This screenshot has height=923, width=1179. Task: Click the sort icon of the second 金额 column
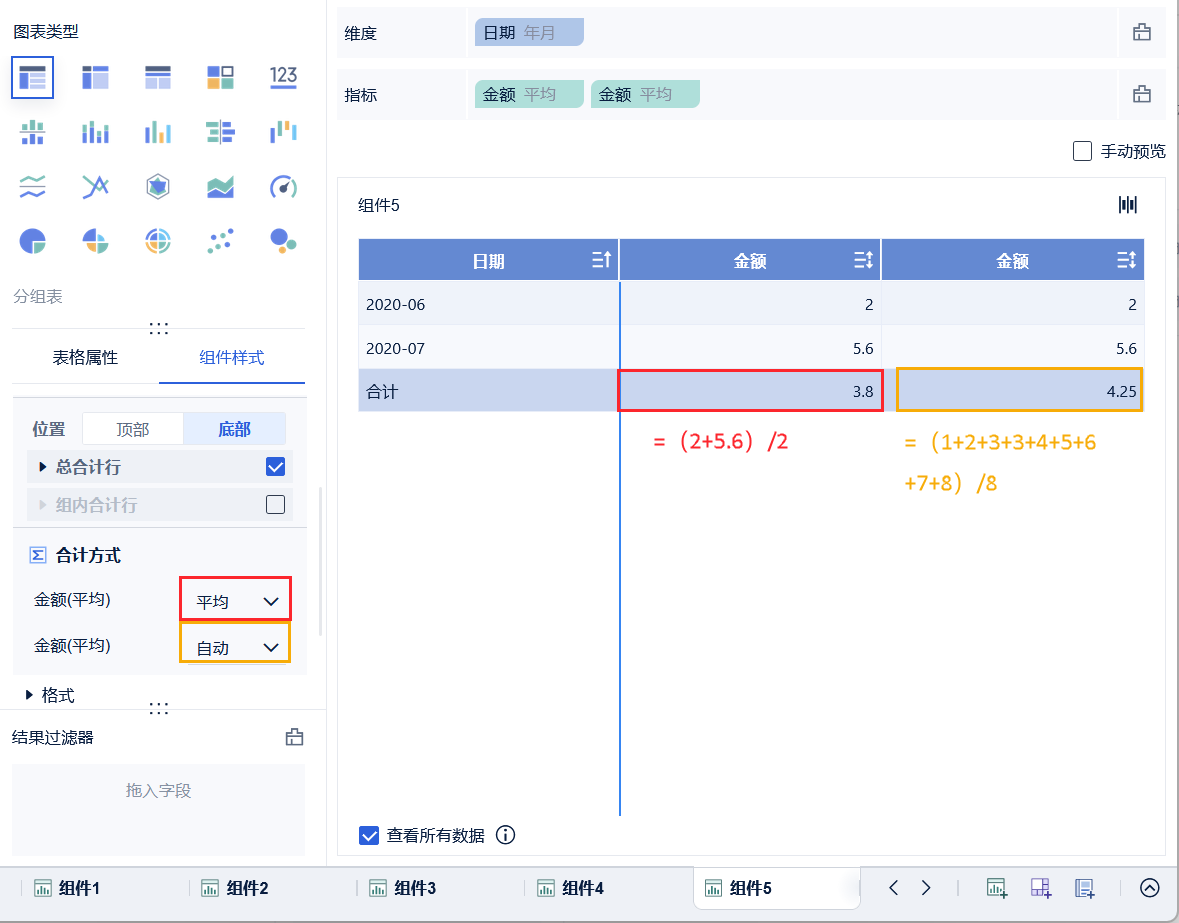click(1126, 260)
